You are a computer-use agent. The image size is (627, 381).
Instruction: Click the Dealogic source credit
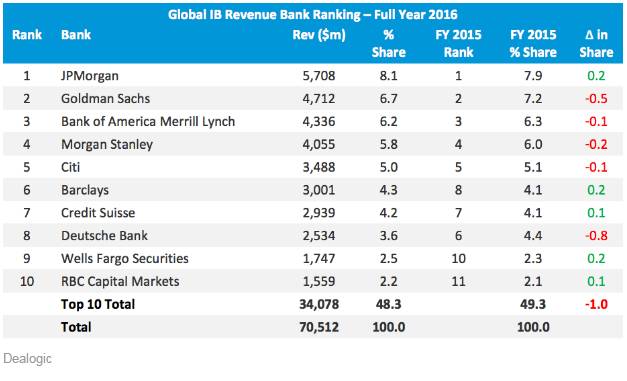pyautogui.click(x=27, y=359)
